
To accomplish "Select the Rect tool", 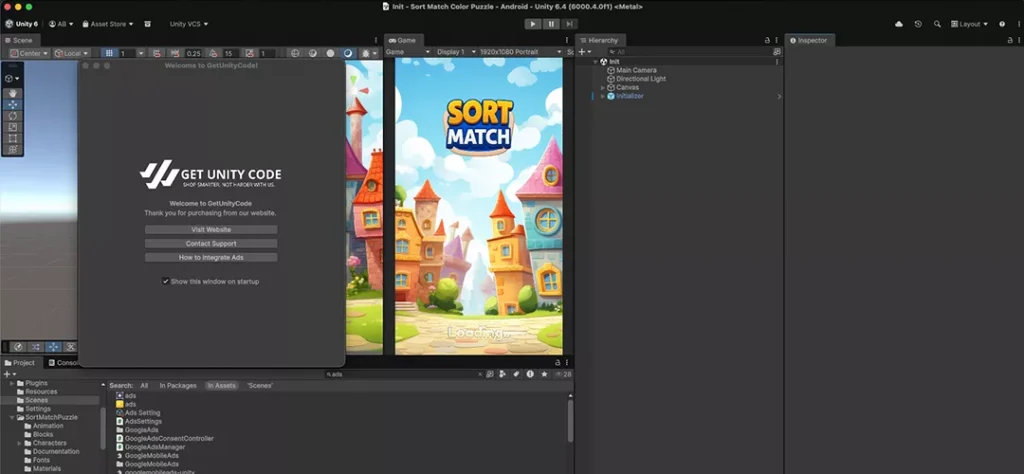I will click(x=12, y=138).
